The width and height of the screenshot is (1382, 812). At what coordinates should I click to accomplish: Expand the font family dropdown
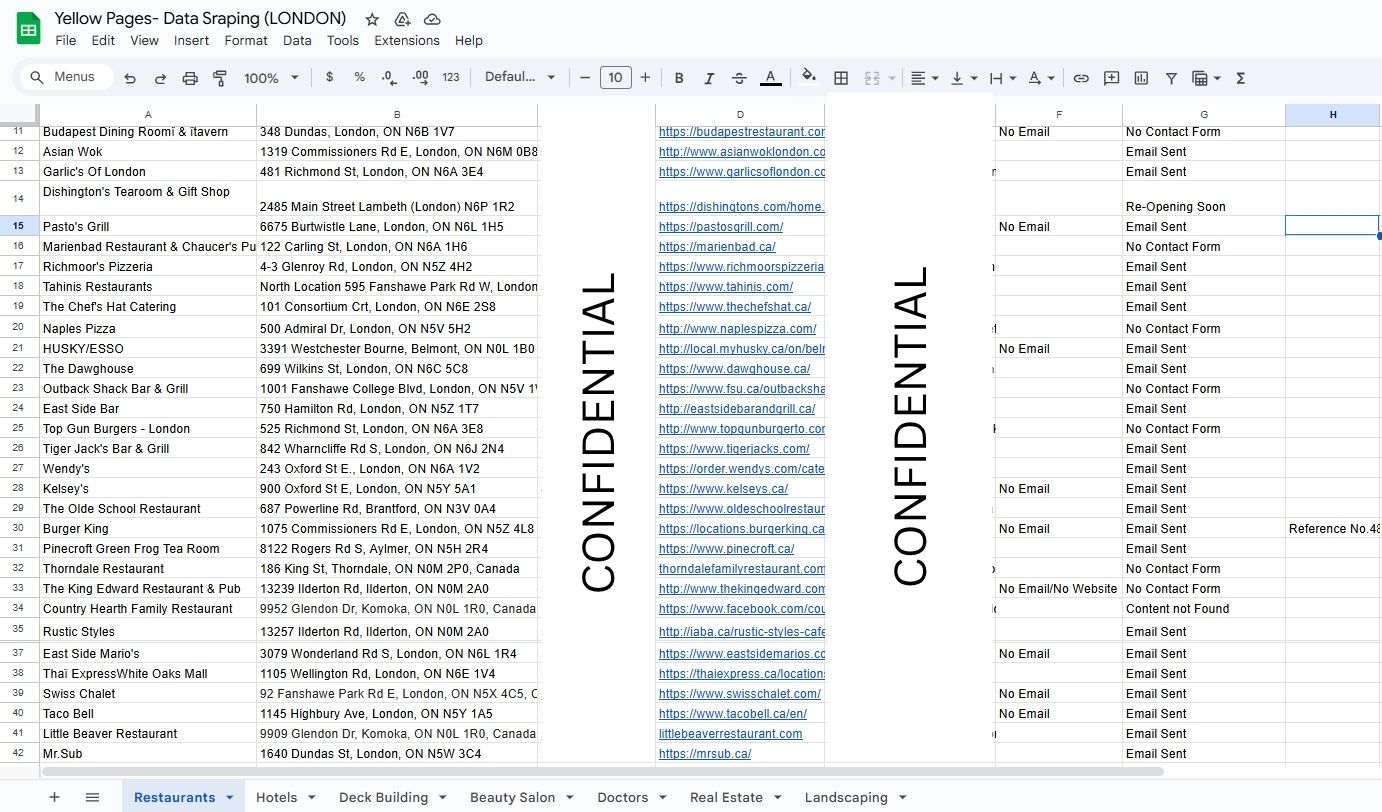[x=520, y=78]
